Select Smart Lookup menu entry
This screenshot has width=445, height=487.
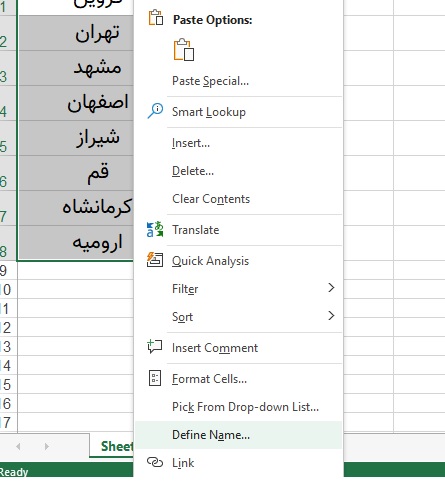click(238, 112)
